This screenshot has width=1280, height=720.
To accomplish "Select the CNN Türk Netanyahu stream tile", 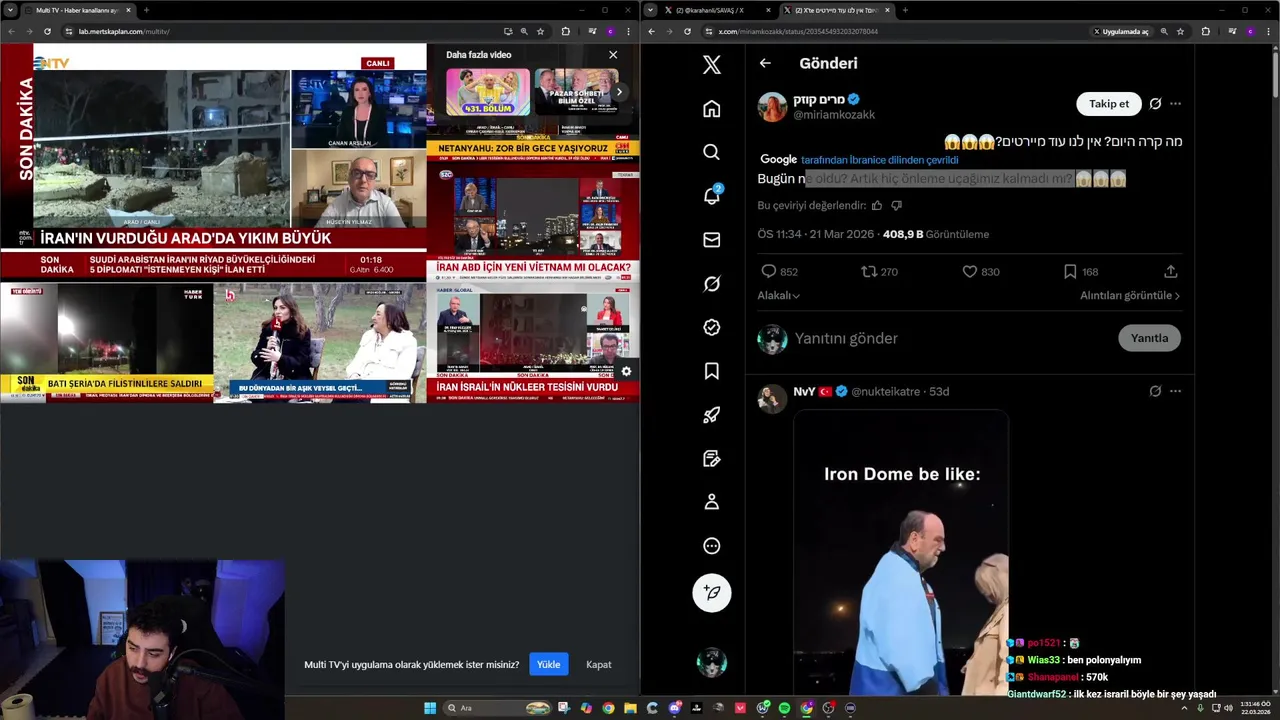I will click(x=533, y=146).
